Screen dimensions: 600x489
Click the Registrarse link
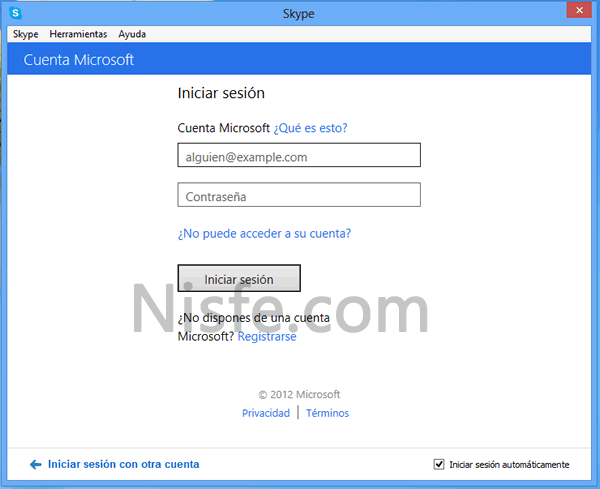coord(267,336)
